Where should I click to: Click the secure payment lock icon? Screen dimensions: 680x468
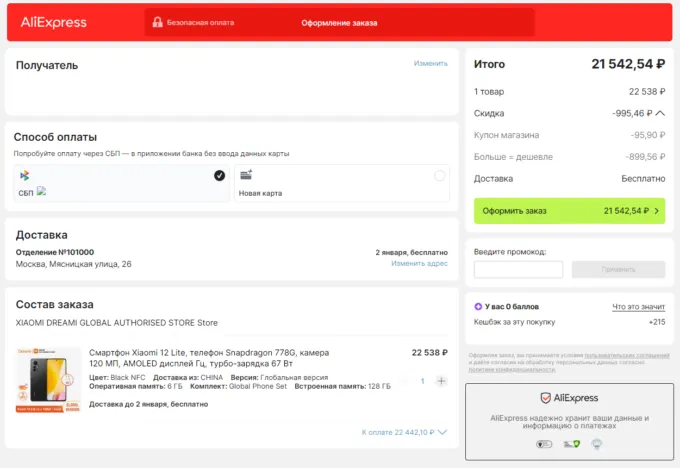(157, 22)
